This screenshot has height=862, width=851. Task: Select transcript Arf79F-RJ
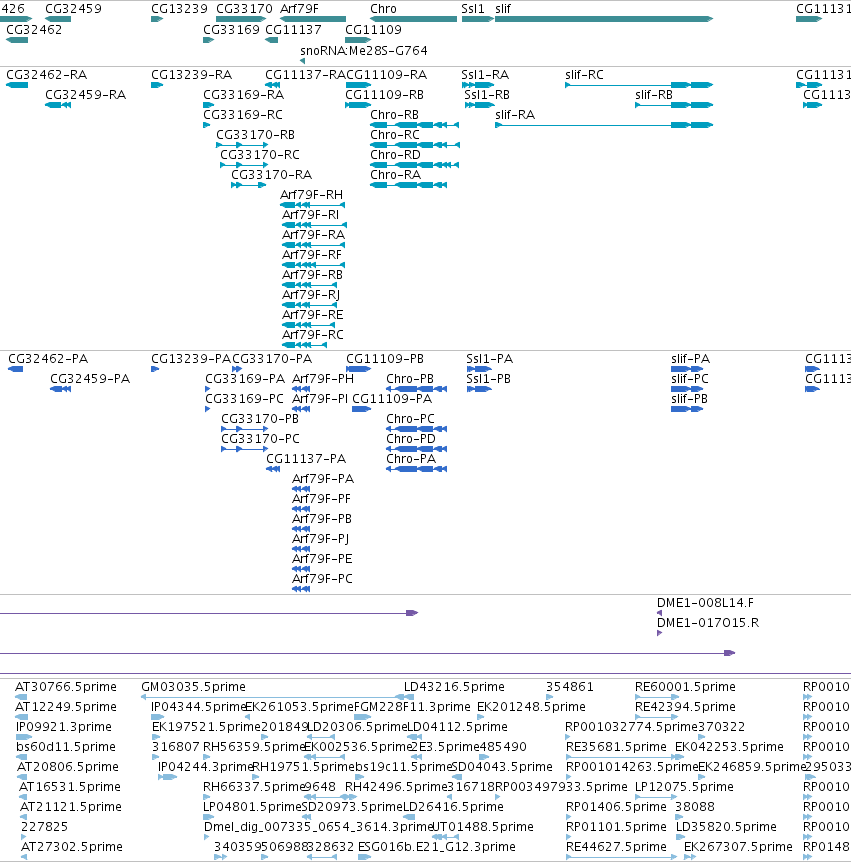pos(311,295)
